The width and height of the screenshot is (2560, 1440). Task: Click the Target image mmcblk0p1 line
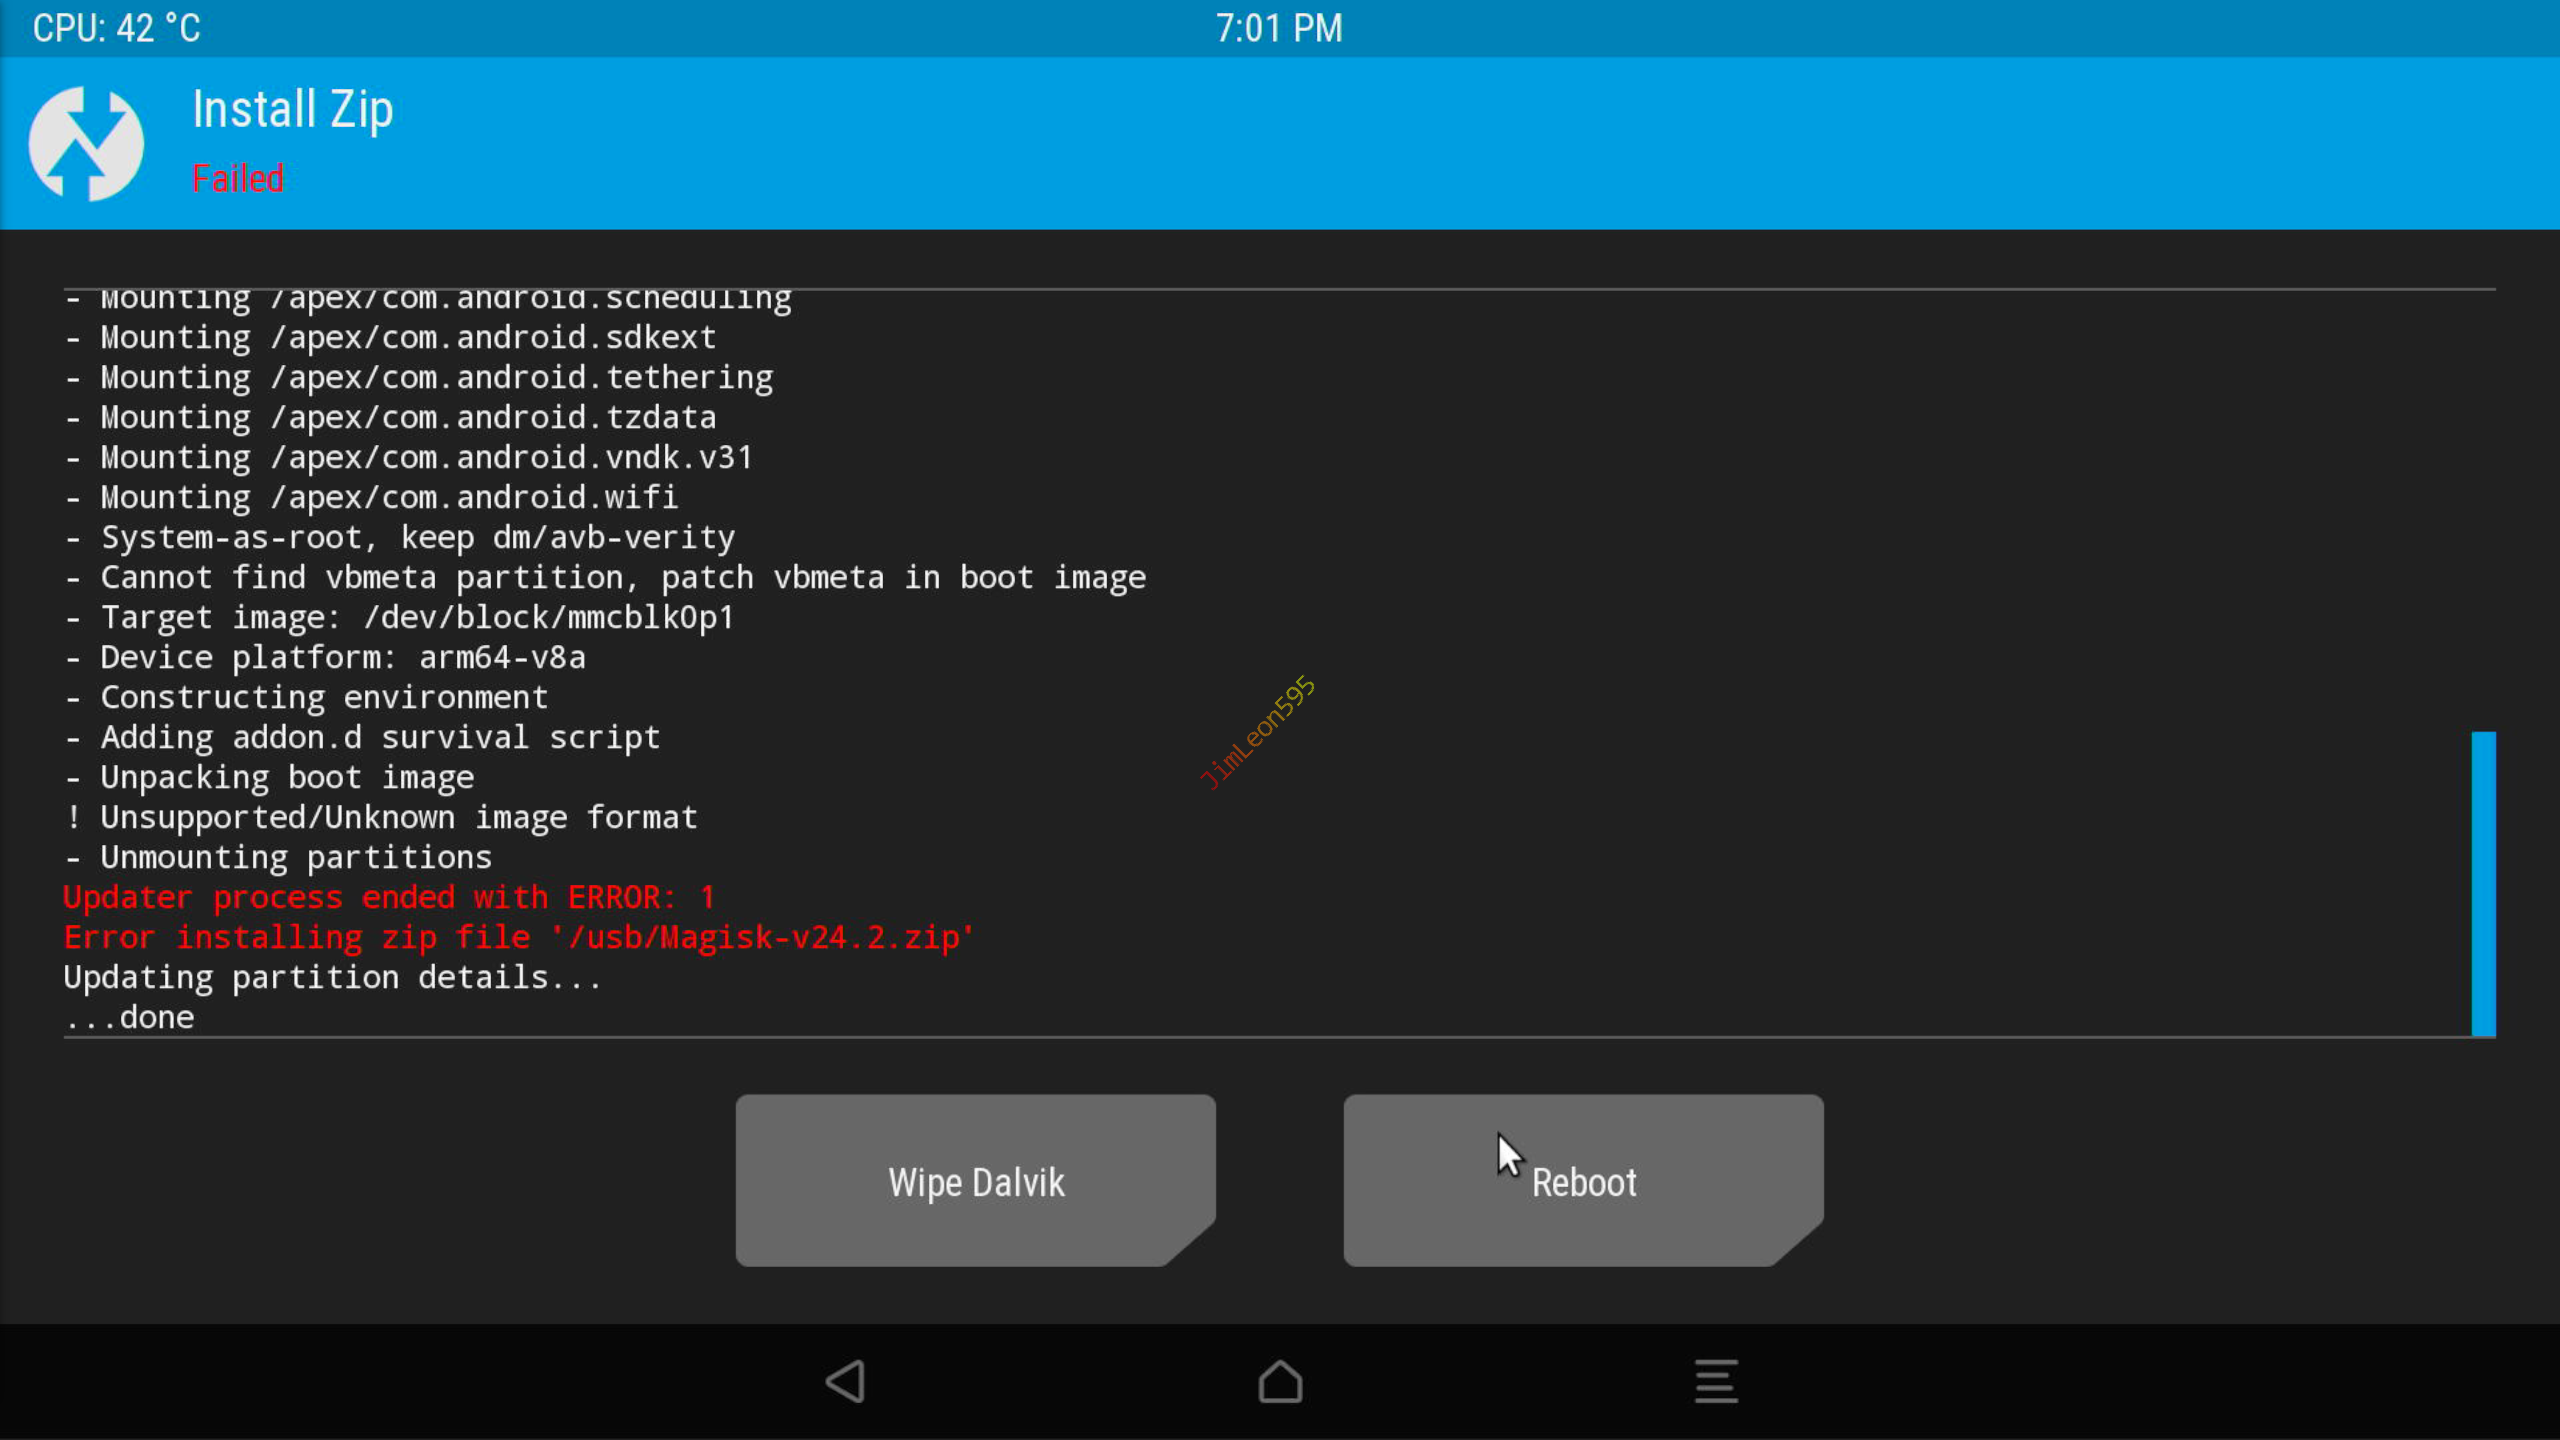pos(400,618)
